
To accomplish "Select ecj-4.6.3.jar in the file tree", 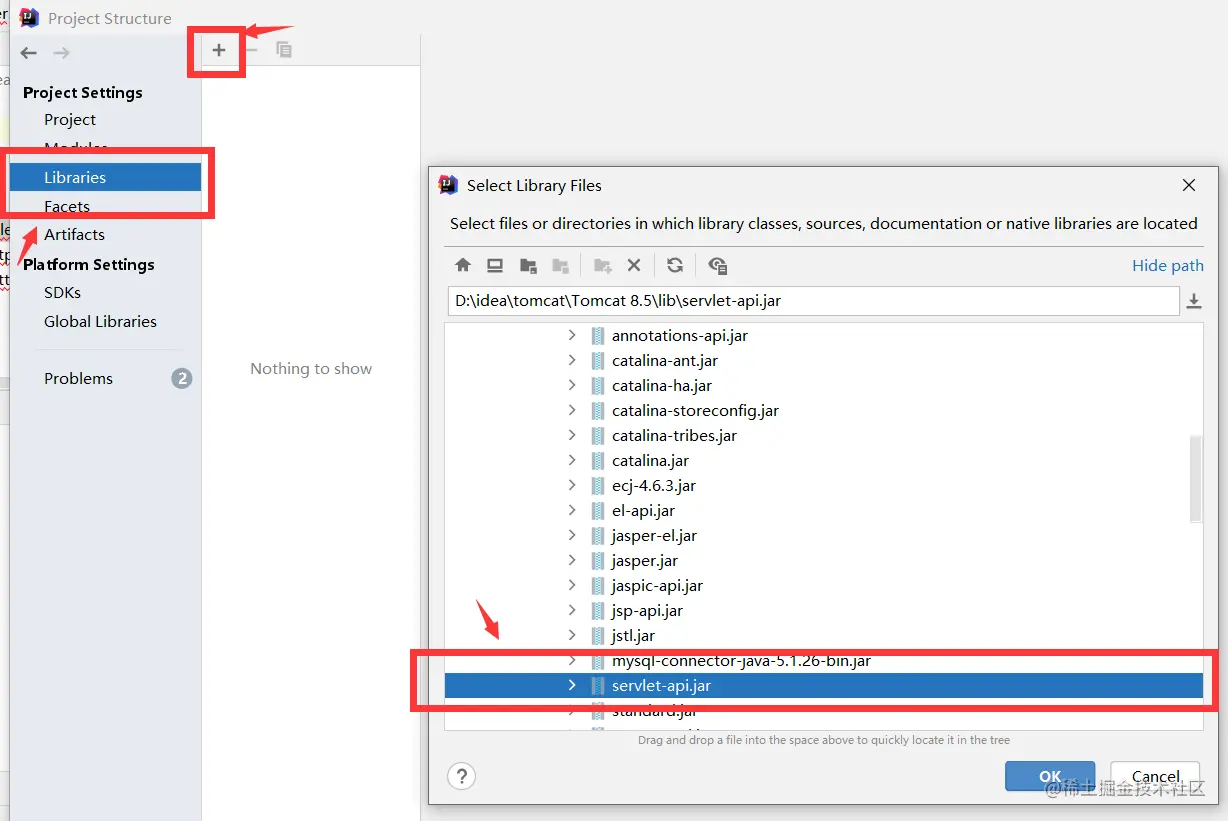I will point(653,485).
